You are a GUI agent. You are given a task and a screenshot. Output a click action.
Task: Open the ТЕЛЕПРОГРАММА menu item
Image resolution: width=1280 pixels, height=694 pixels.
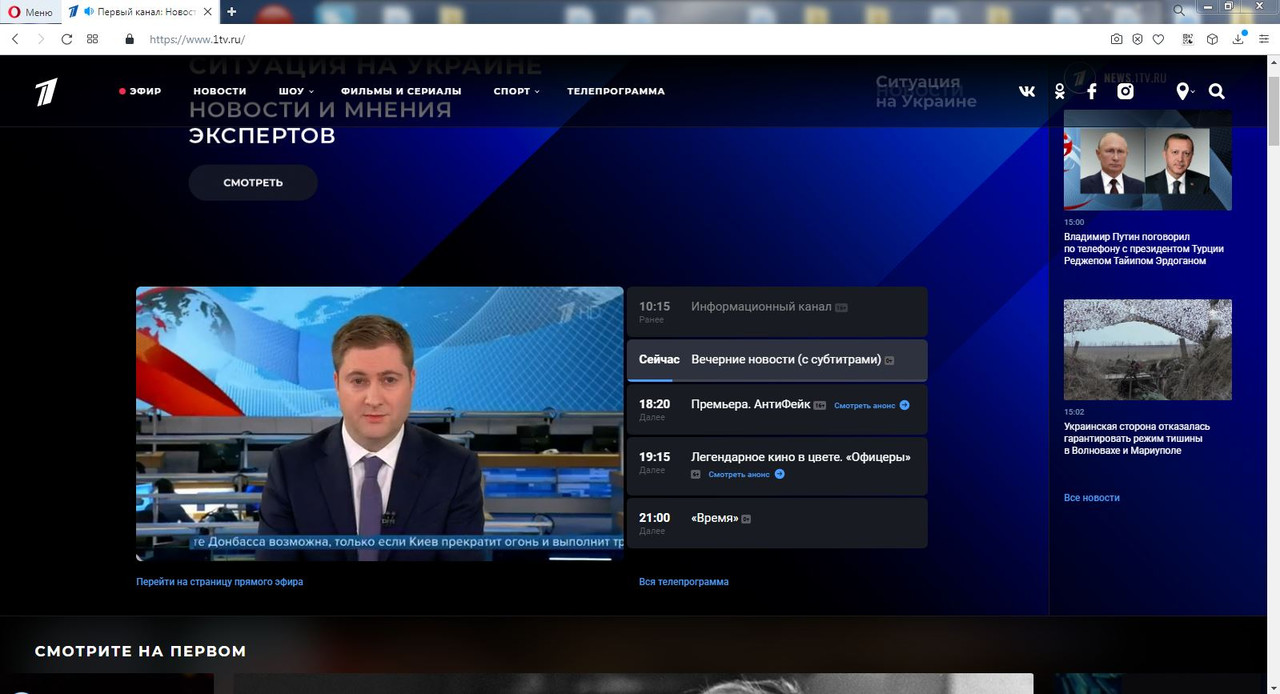616,91
